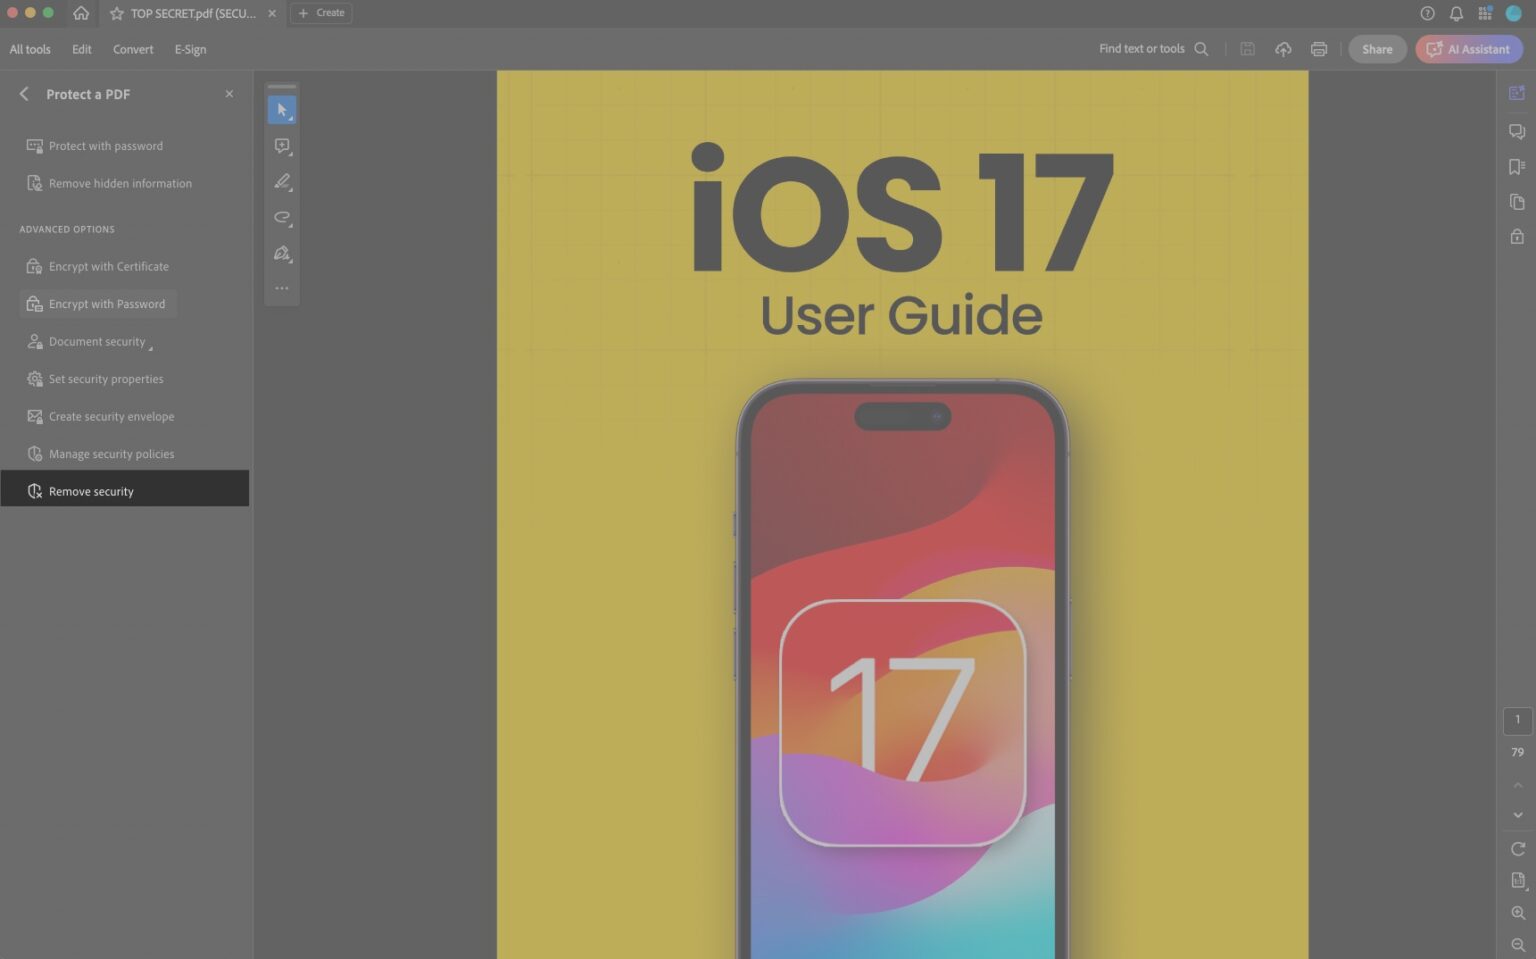The width and height of the screenshot is (1536, 959).
Task: Open the Page thumbnails panel
Action: click(1516, 201)
